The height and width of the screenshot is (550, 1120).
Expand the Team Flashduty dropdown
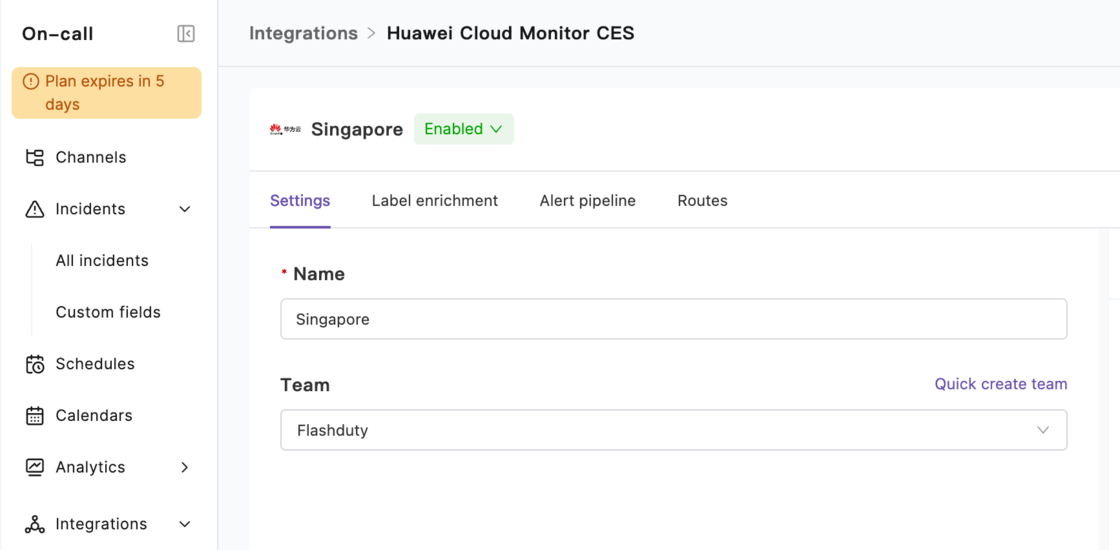(x=673, y=430)
